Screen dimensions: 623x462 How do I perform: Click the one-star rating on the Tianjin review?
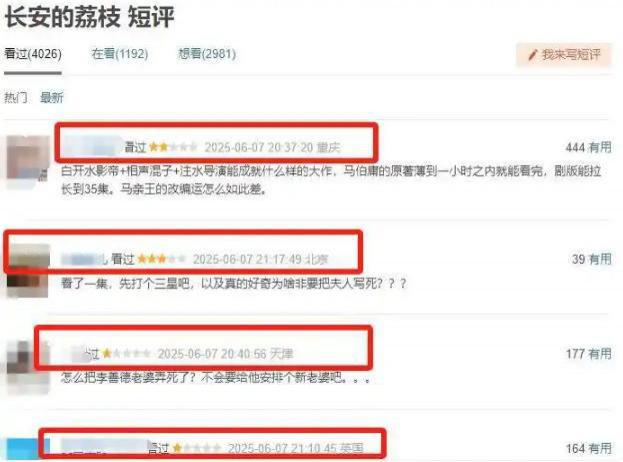coord(127,353)
